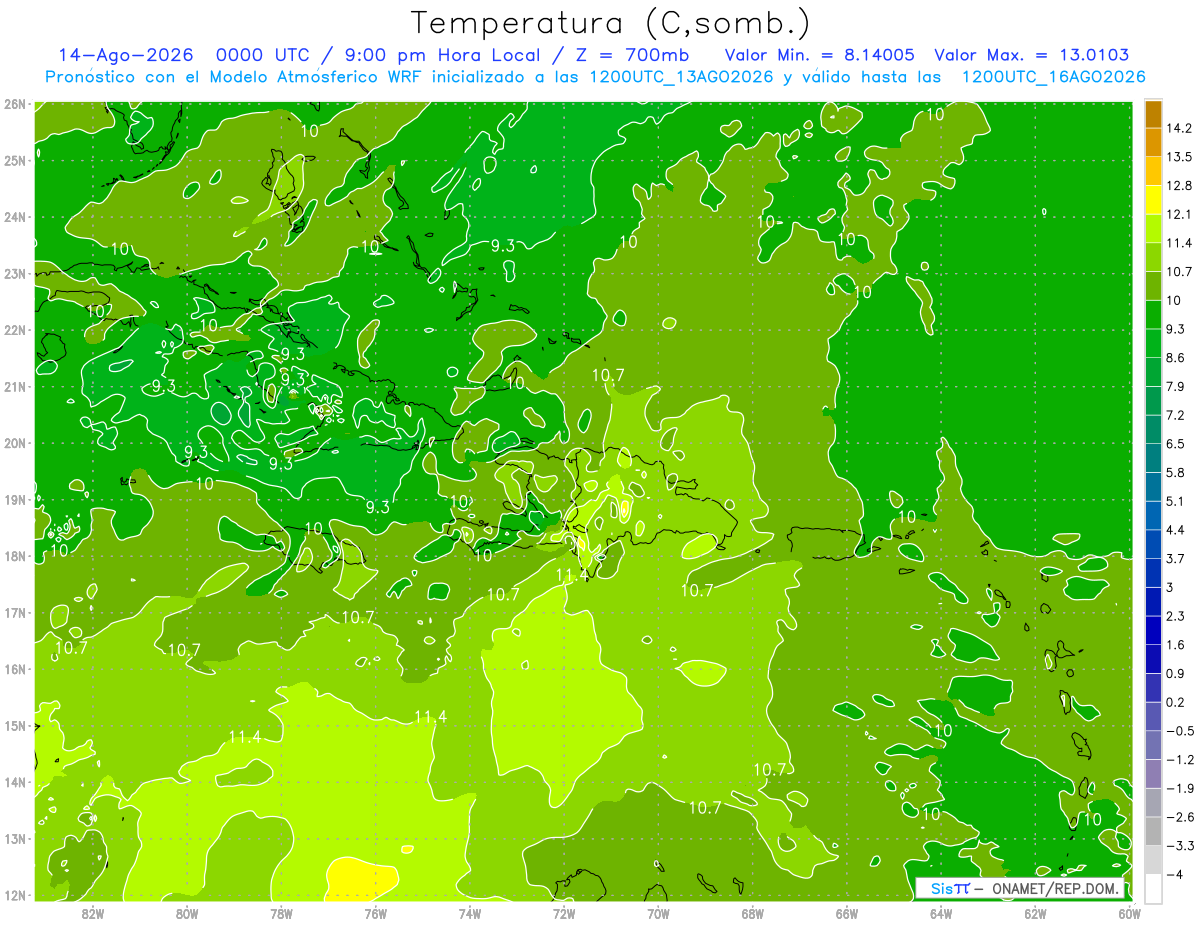Click the dark blue swatch between 1.6 and 2.3
This screenshot has width=1200, height=927.
click(1153, 630)
